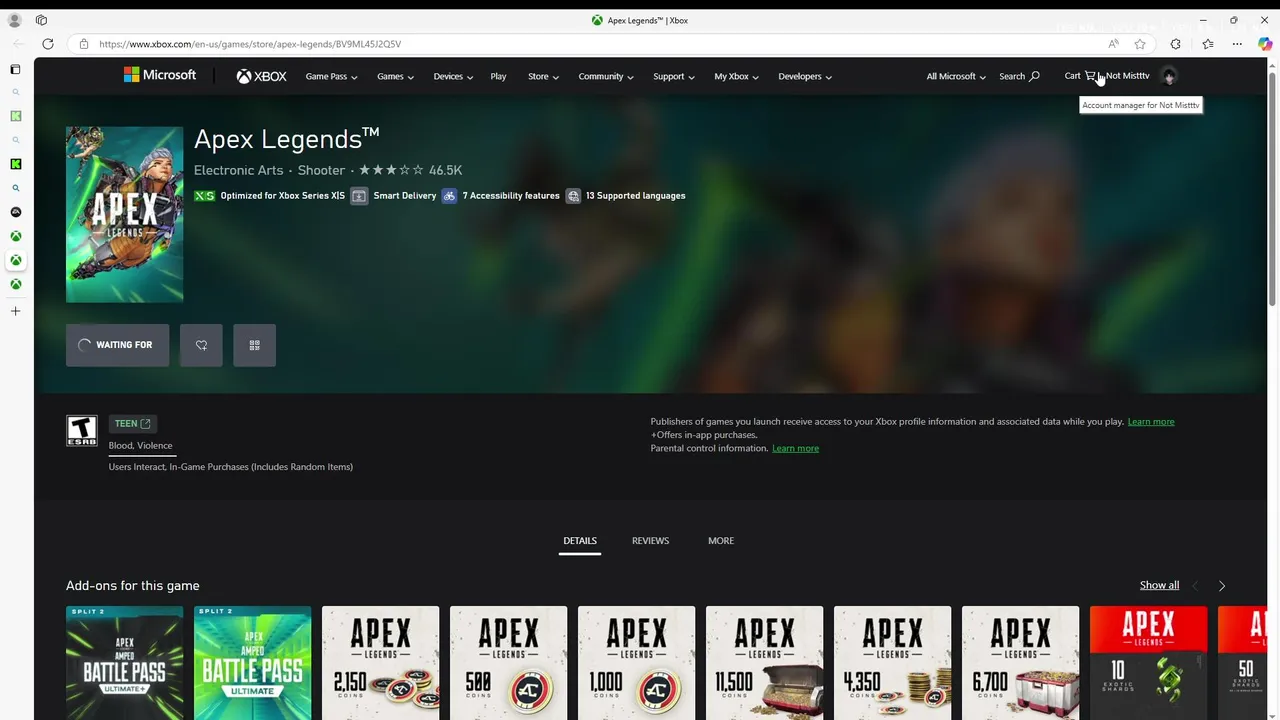Expand the Game Pass dropdown
Image resolution: width=1280 pixels, height=720 pixels.
[x=331, y=76]
